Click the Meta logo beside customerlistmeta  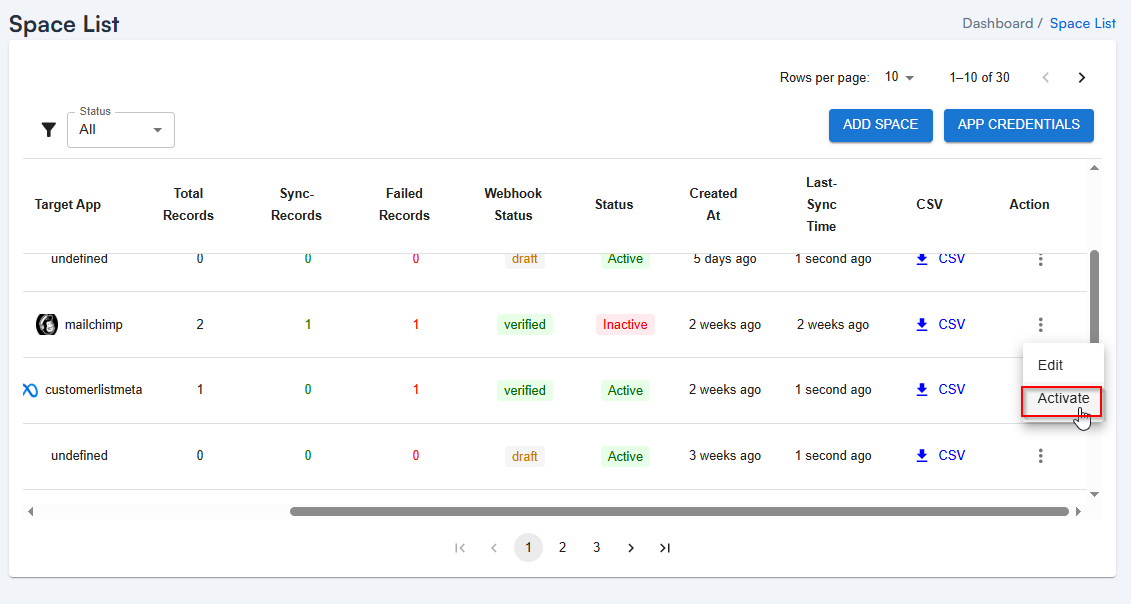[x=30, y=390]
